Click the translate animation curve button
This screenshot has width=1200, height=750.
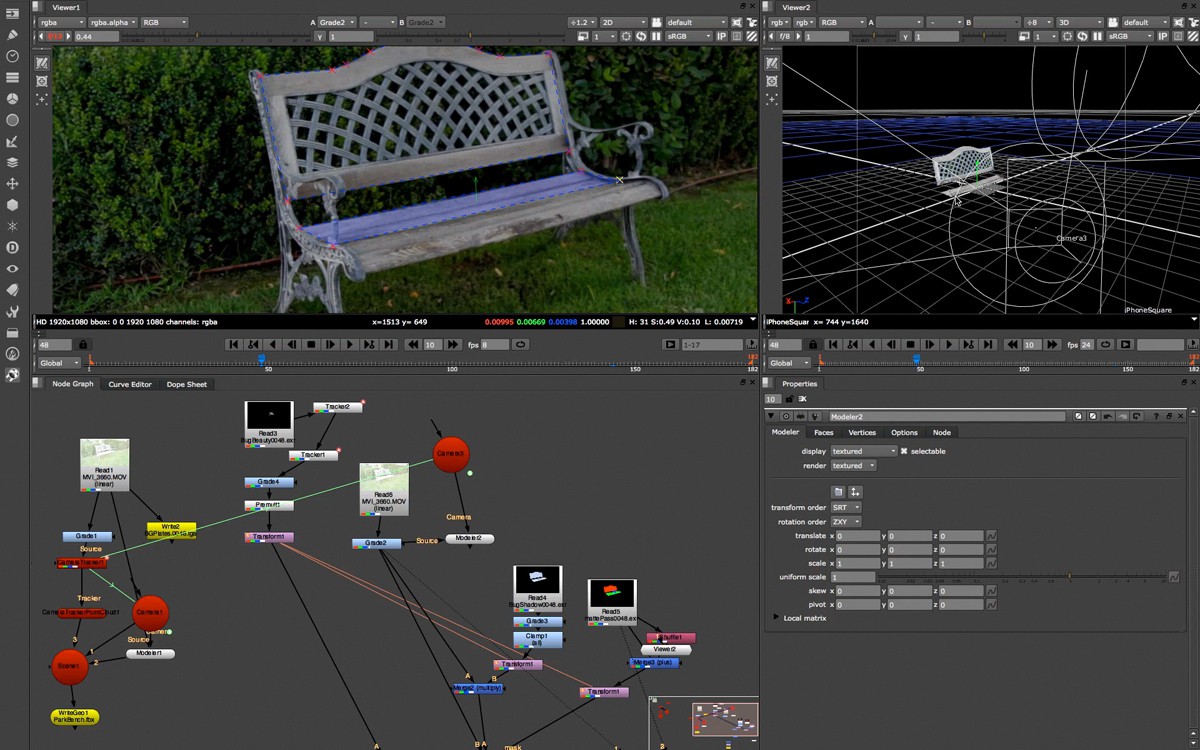(991, 536)
